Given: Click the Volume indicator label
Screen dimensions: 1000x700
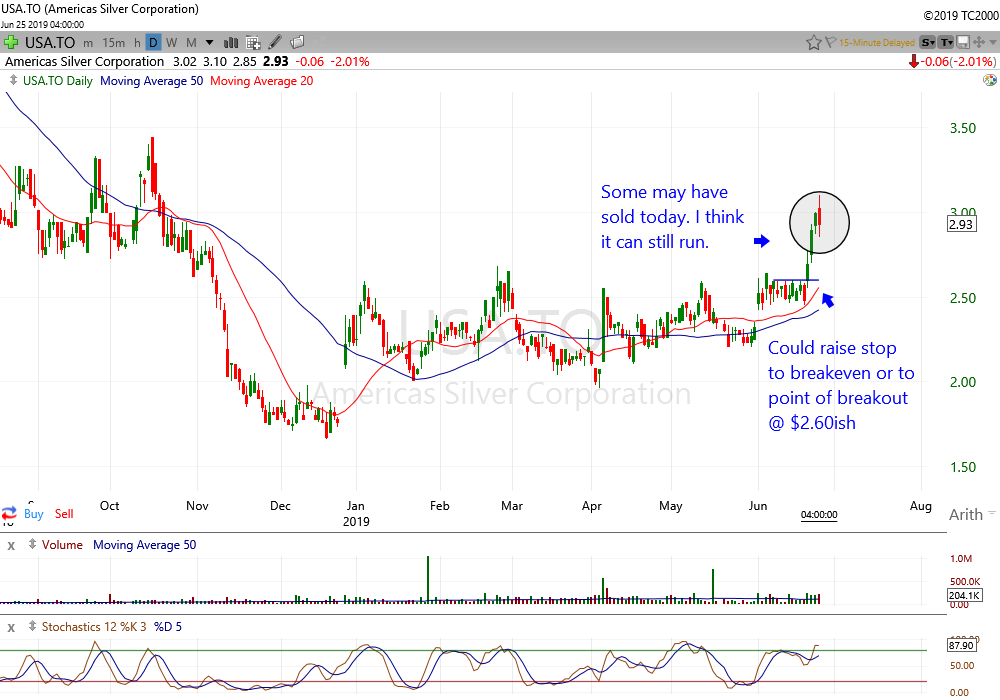Looking at the screenshot, I should coord(62,545).
